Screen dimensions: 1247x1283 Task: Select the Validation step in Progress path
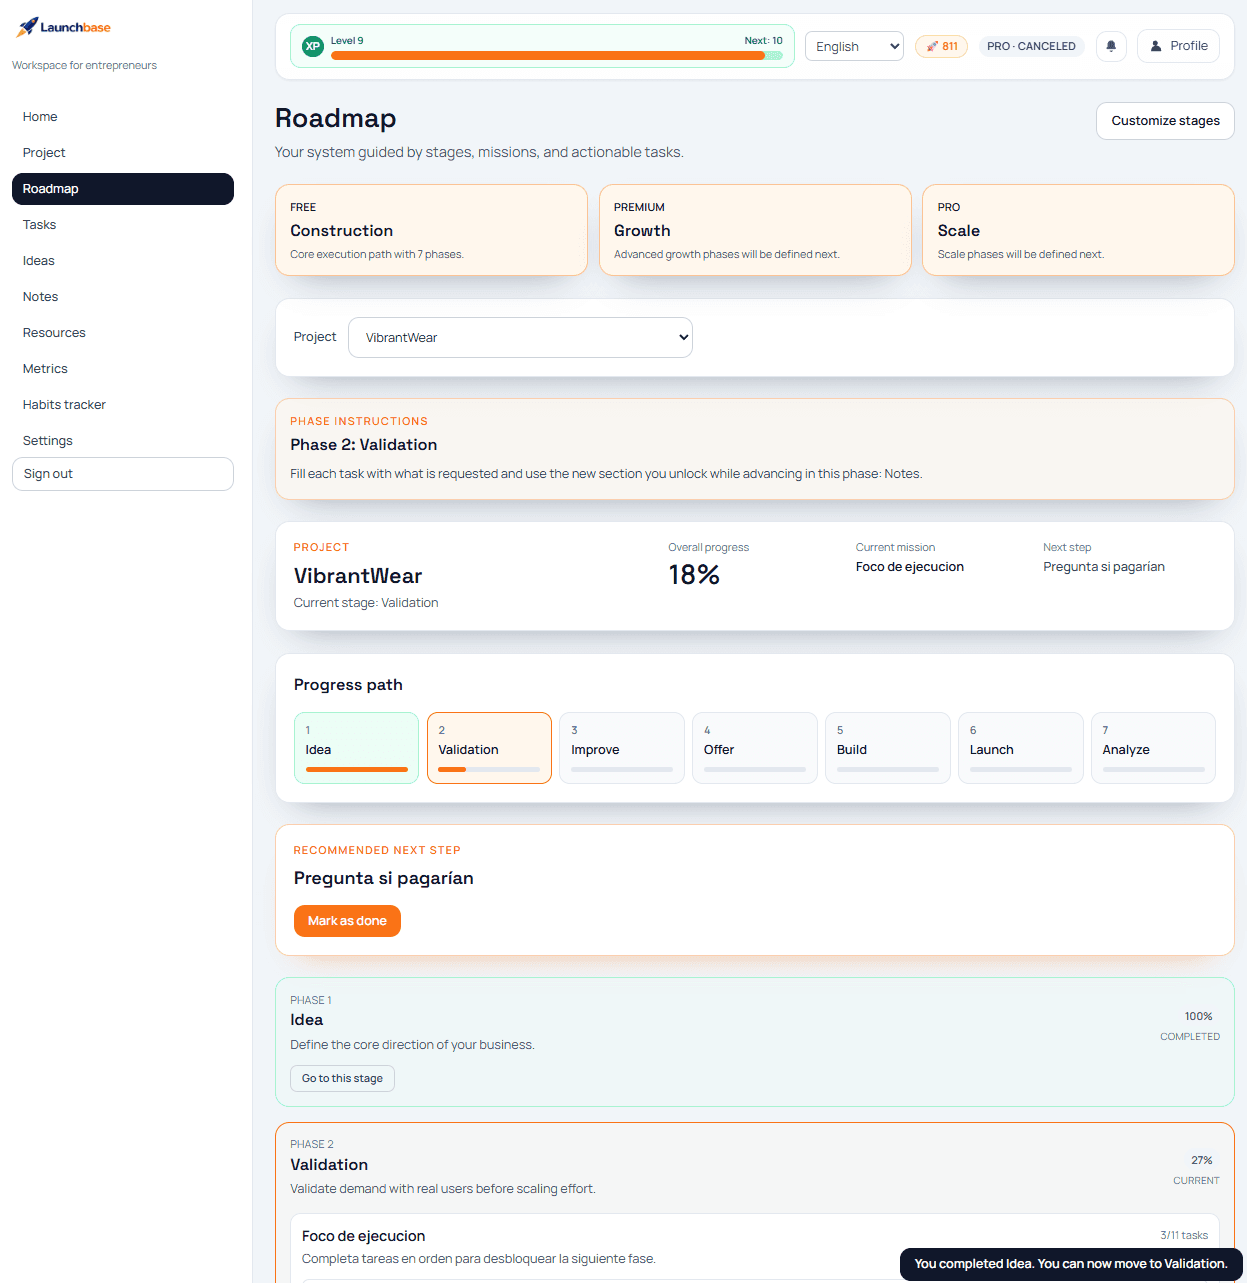489,748
